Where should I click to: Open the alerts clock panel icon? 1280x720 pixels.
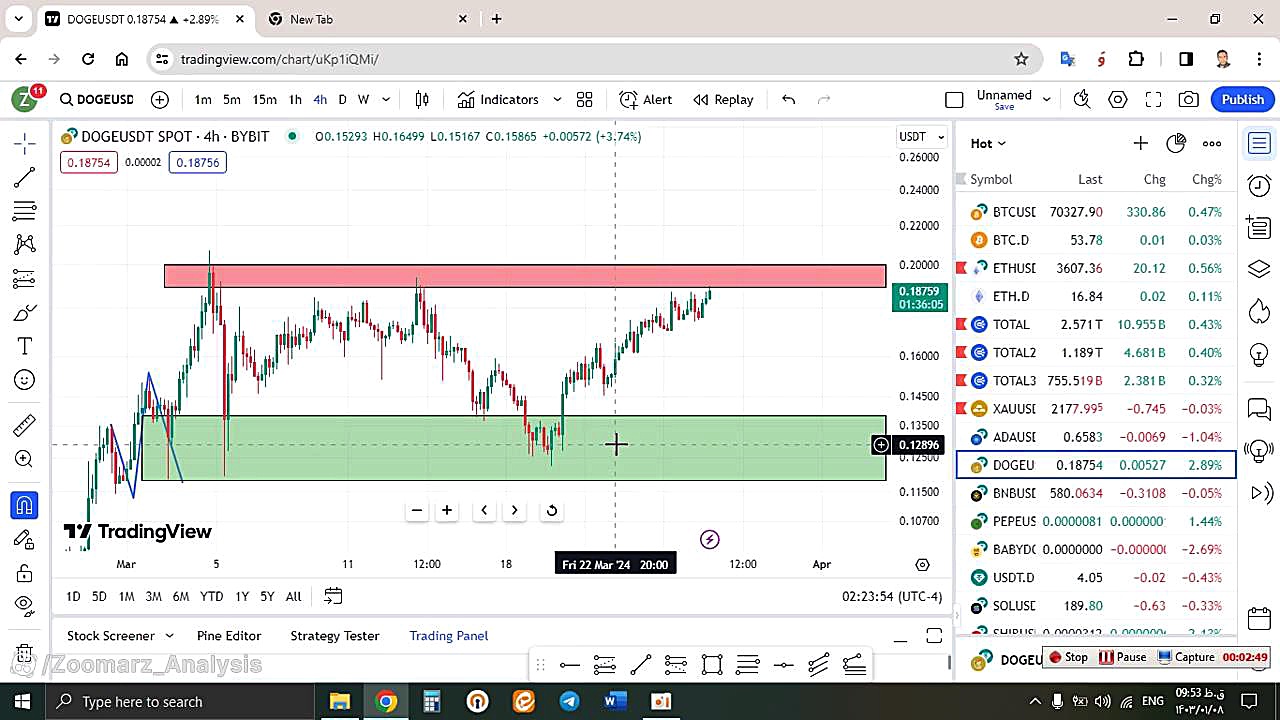(1259, 186)
